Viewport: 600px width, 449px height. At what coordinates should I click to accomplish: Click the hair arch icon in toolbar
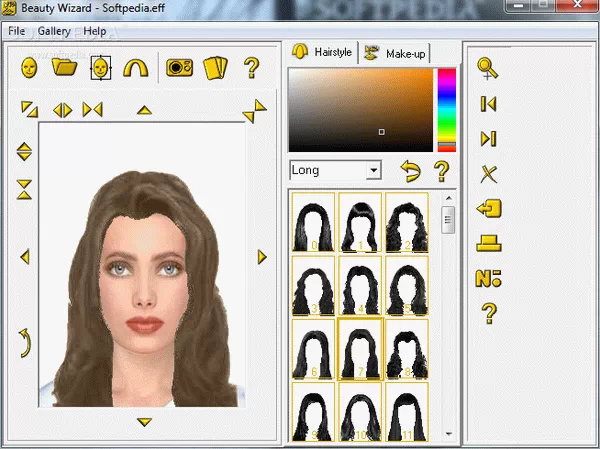point(134,67)
